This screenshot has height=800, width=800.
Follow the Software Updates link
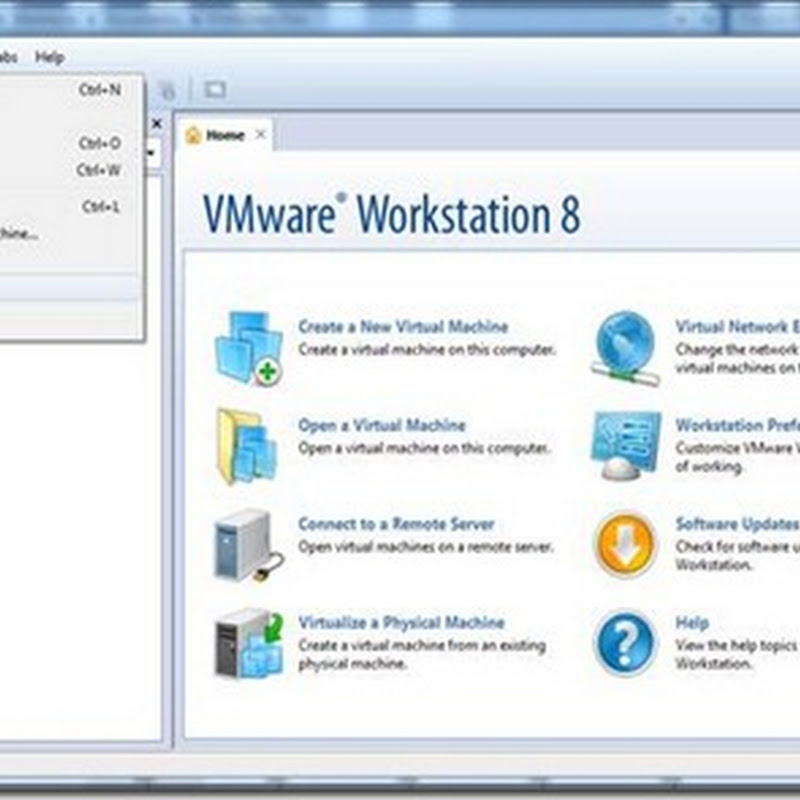[737, 524]
